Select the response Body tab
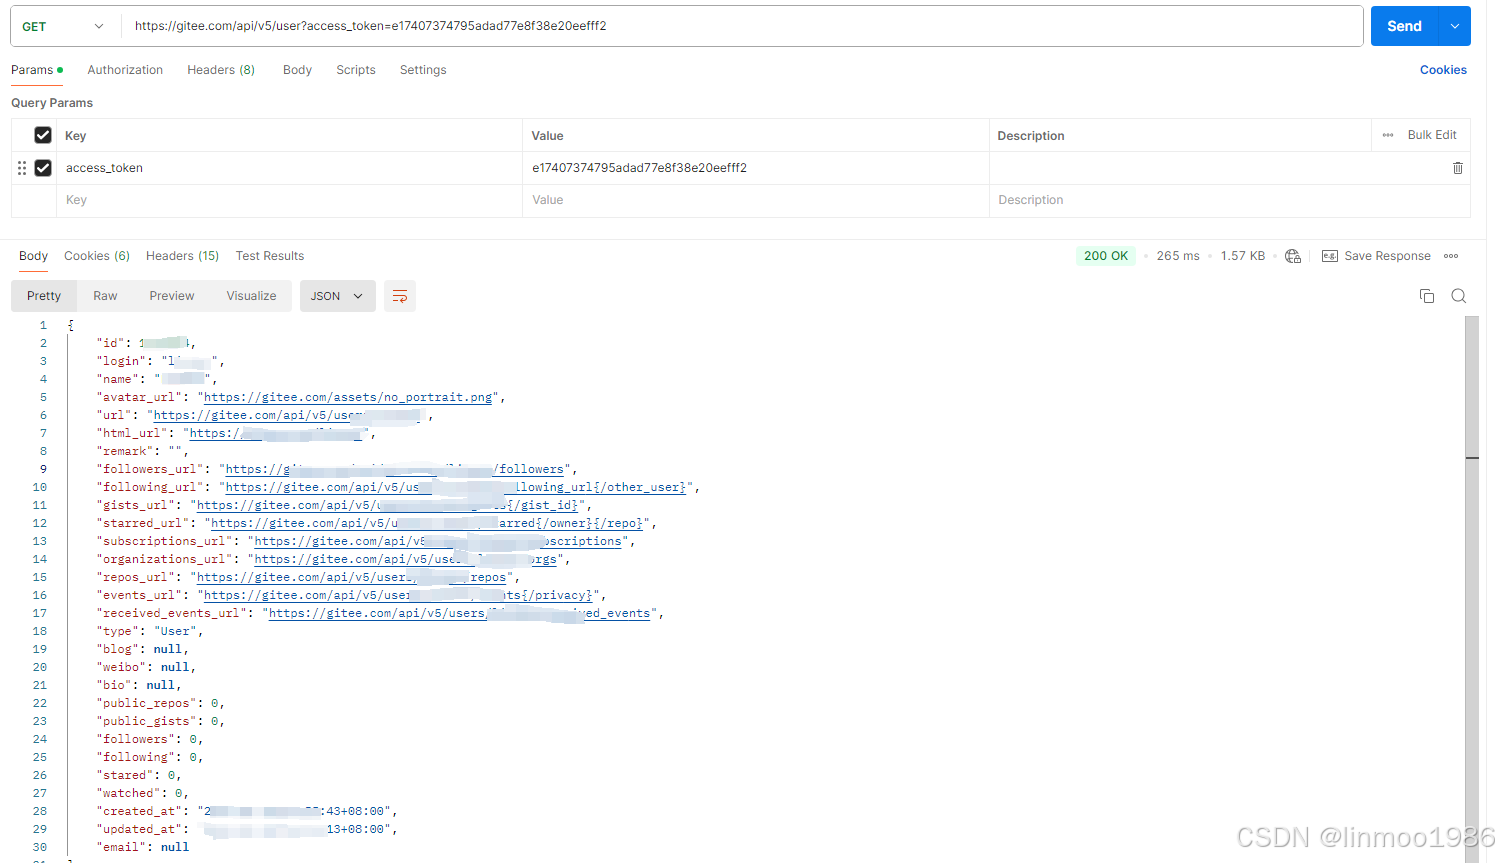 coord(33,256)
